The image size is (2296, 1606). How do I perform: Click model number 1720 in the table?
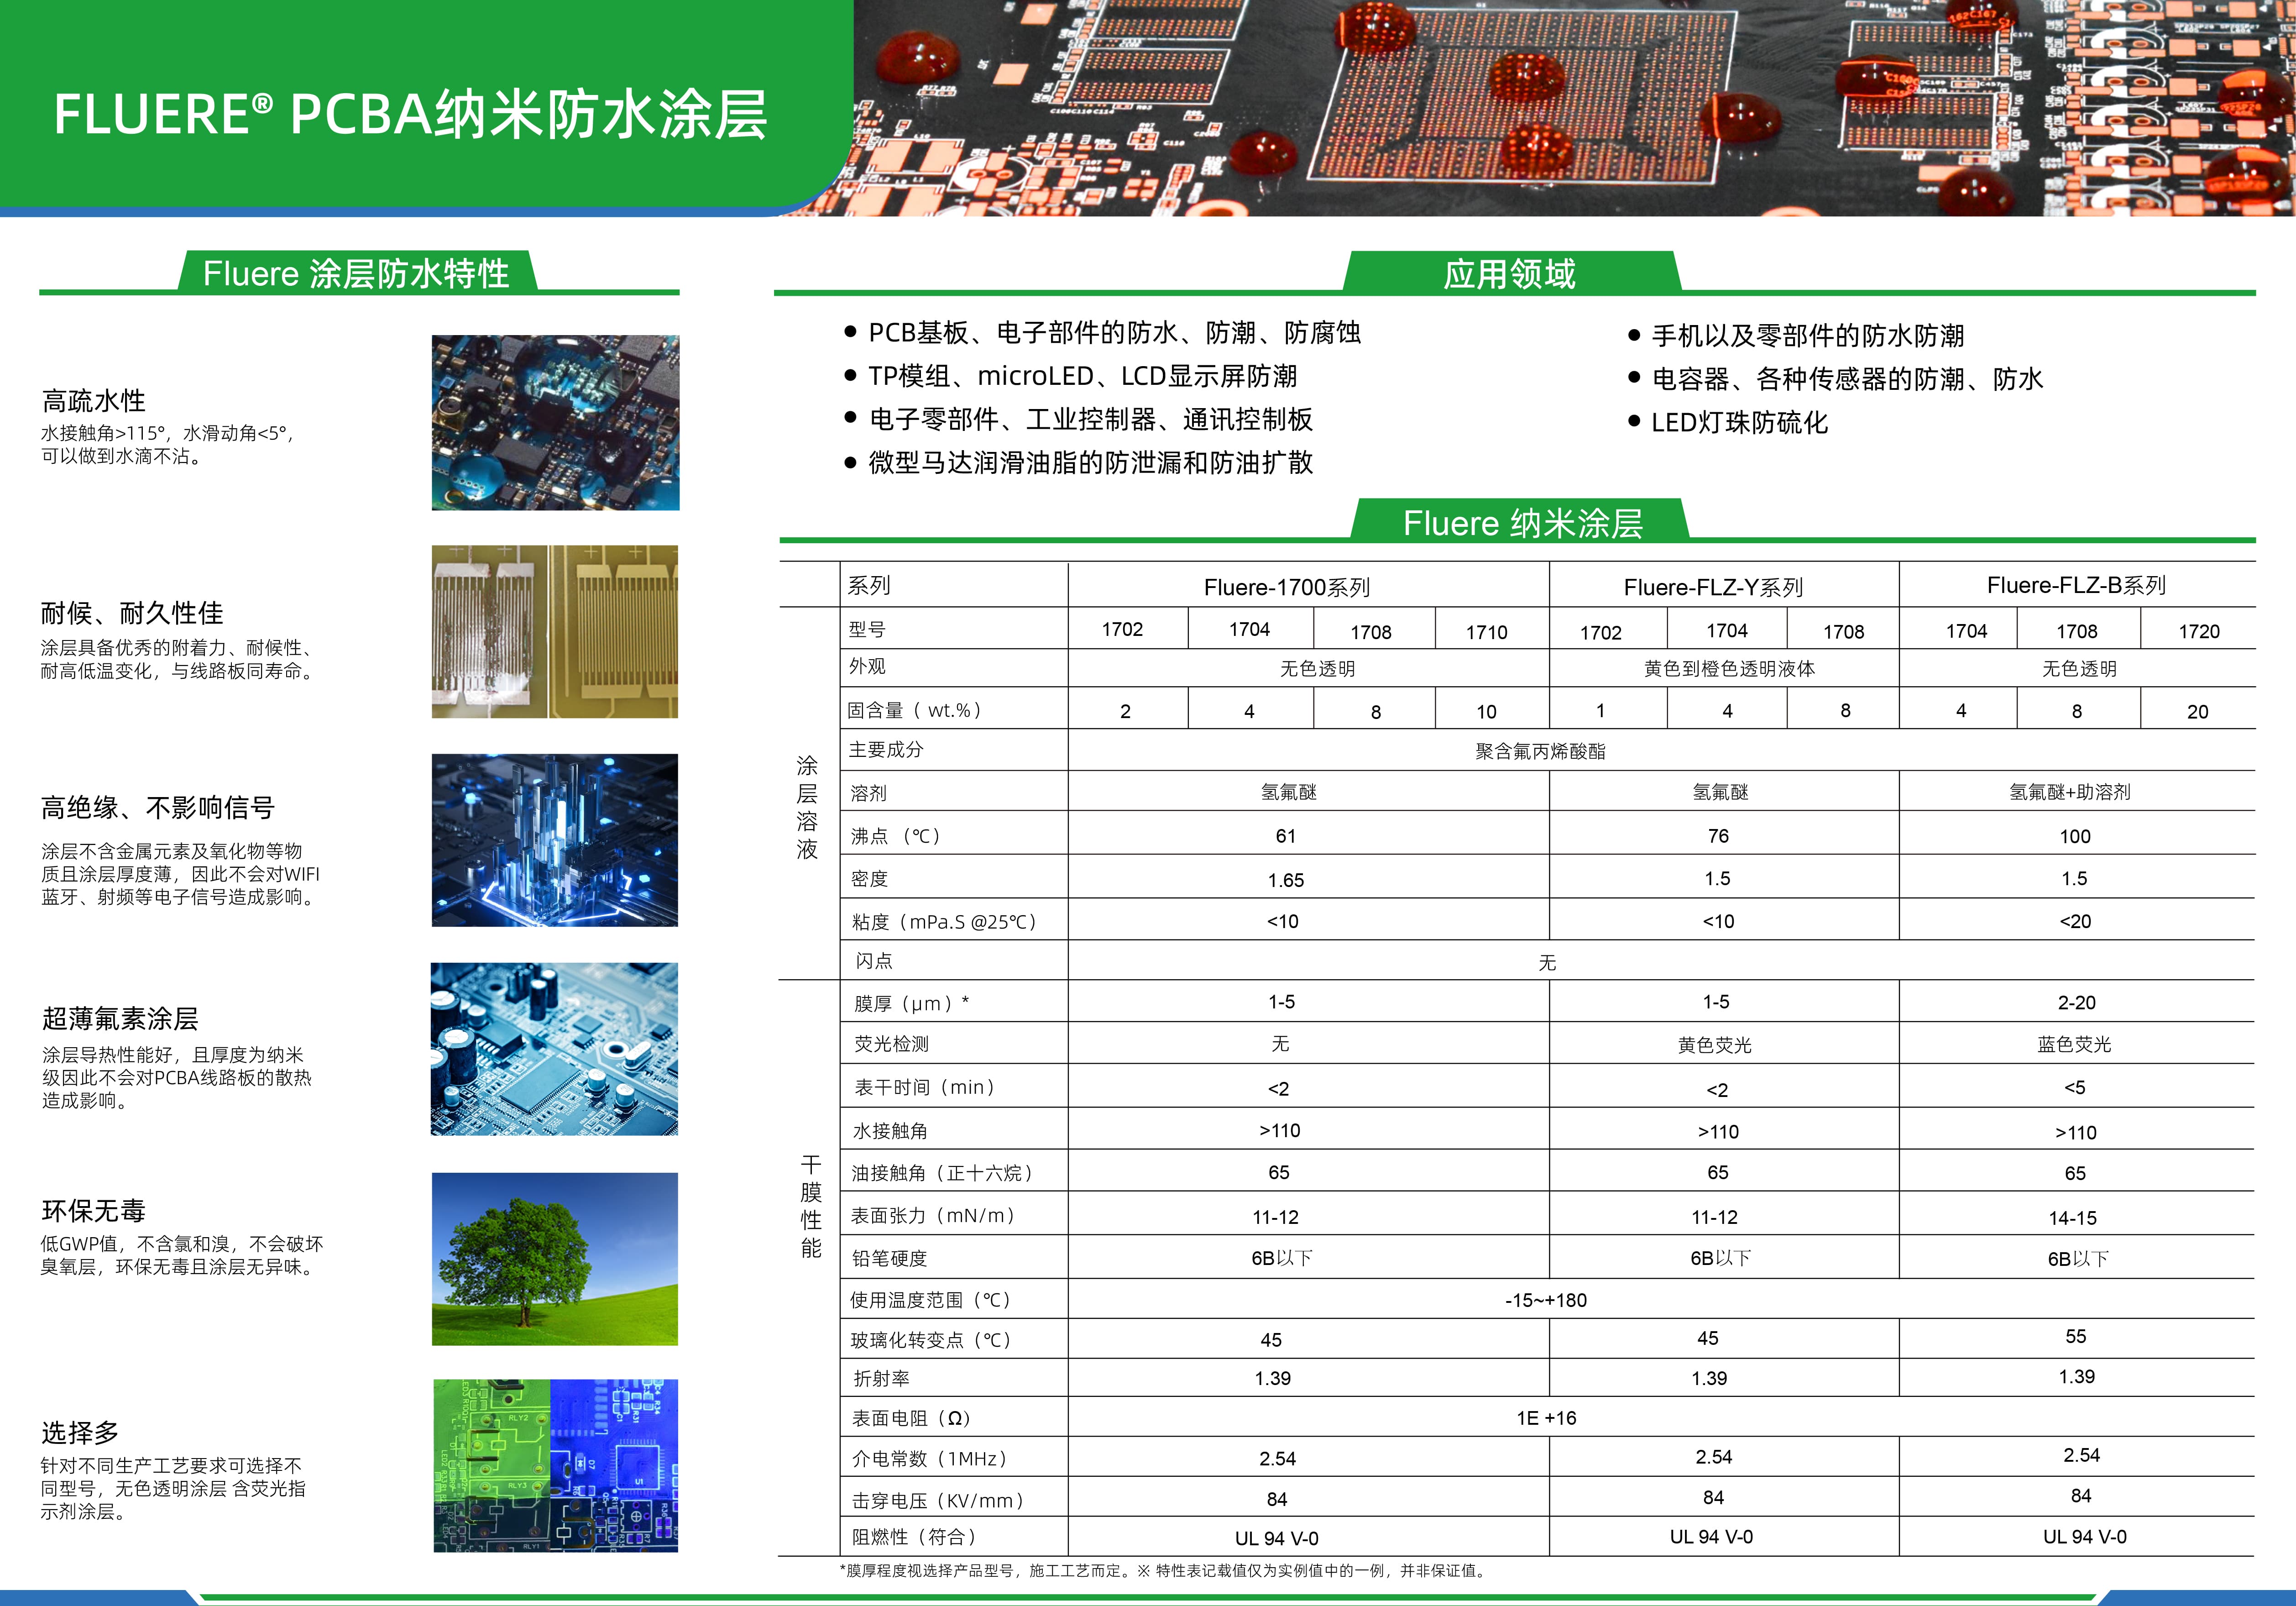(x=2198, y=631)
